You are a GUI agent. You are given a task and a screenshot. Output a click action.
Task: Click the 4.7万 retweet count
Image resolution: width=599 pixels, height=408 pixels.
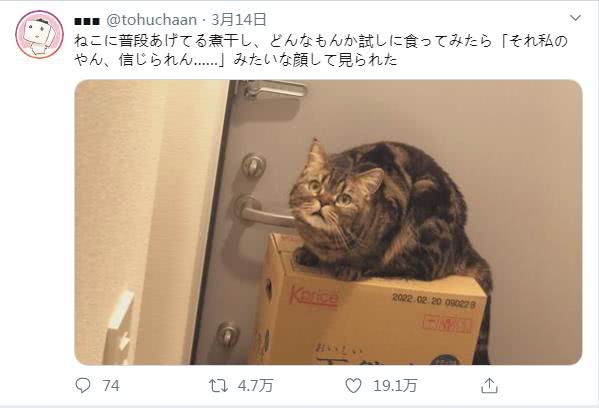(x=255, y=386)
